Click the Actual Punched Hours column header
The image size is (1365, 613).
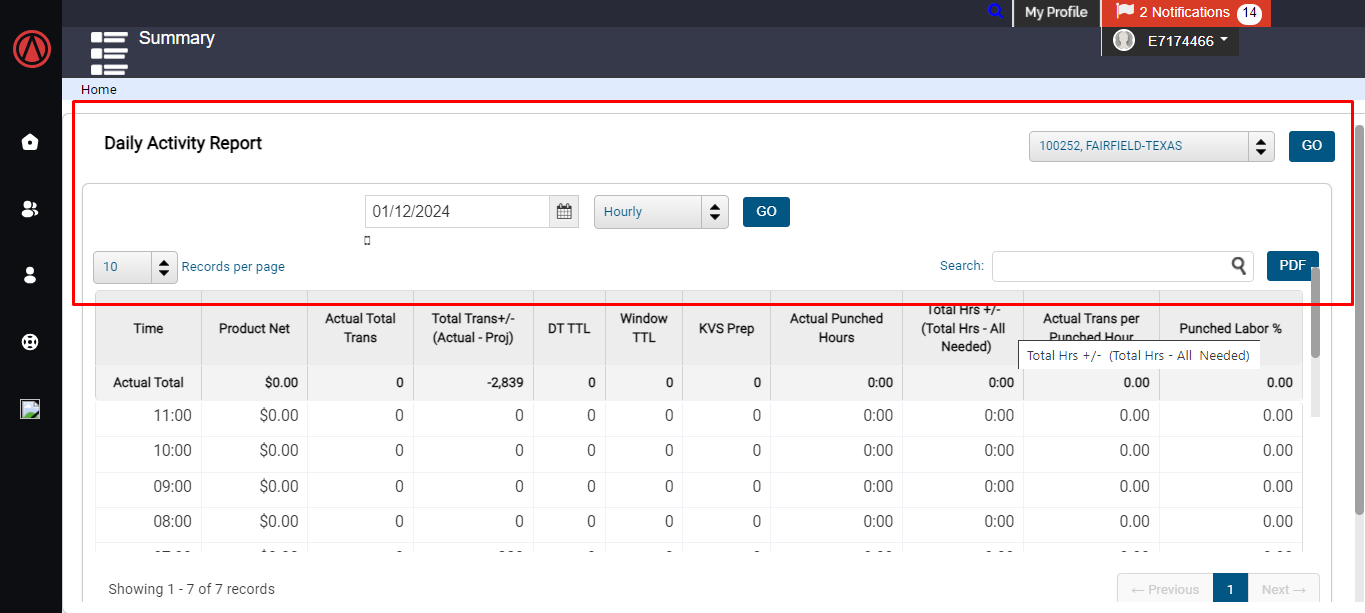tap(836, 328)
